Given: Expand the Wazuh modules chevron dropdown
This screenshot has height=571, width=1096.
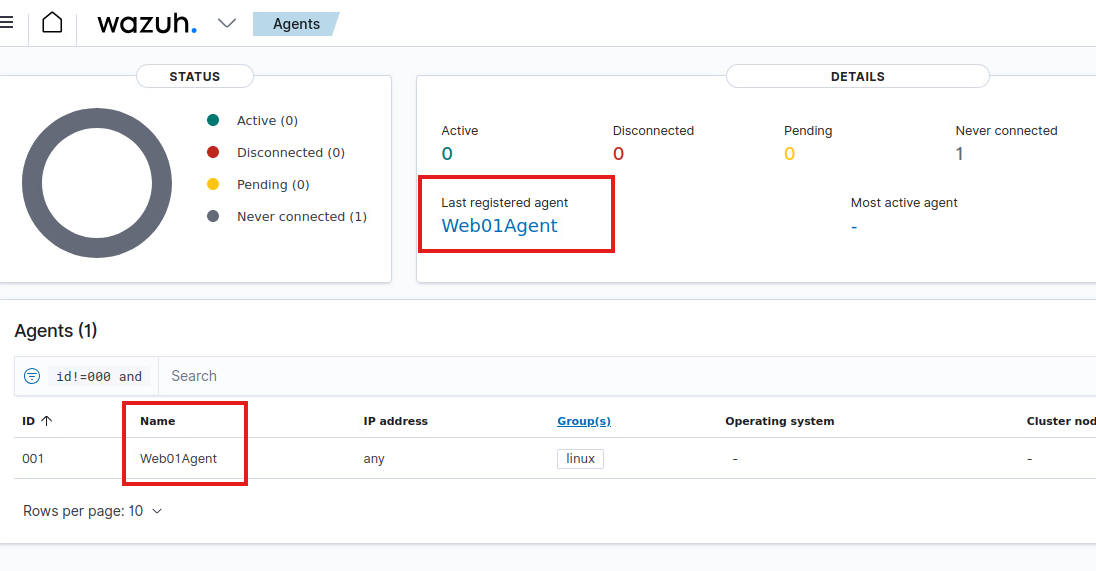Looking at the screenshot, I should [227, 23].
